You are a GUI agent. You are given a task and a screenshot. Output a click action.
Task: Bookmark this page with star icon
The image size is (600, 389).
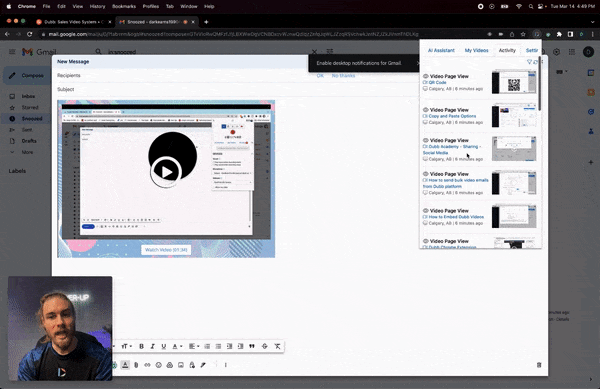(x=523, y=34)
